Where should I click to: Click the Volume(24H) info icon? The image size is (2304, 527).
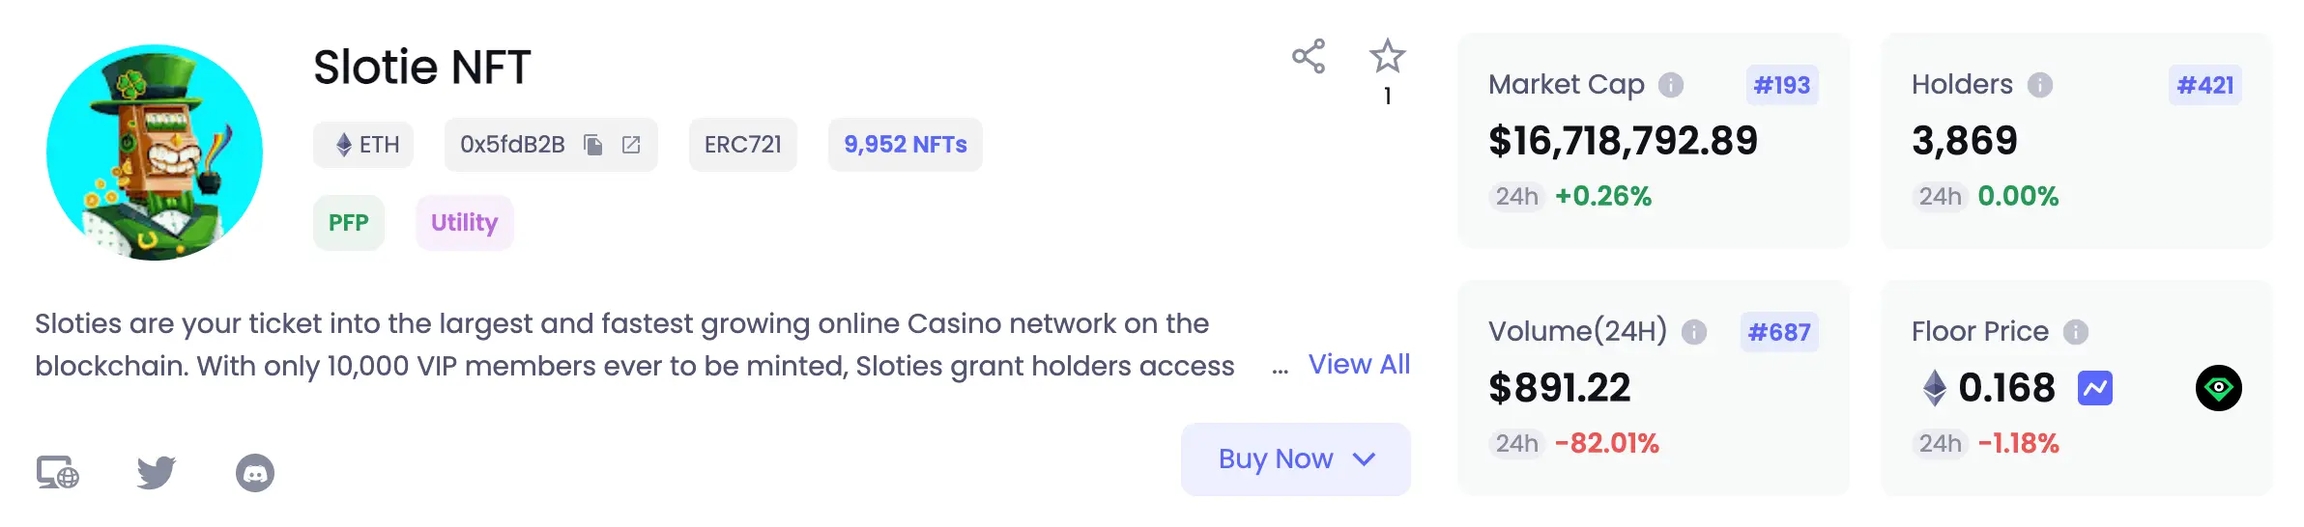pos(1694,332)
